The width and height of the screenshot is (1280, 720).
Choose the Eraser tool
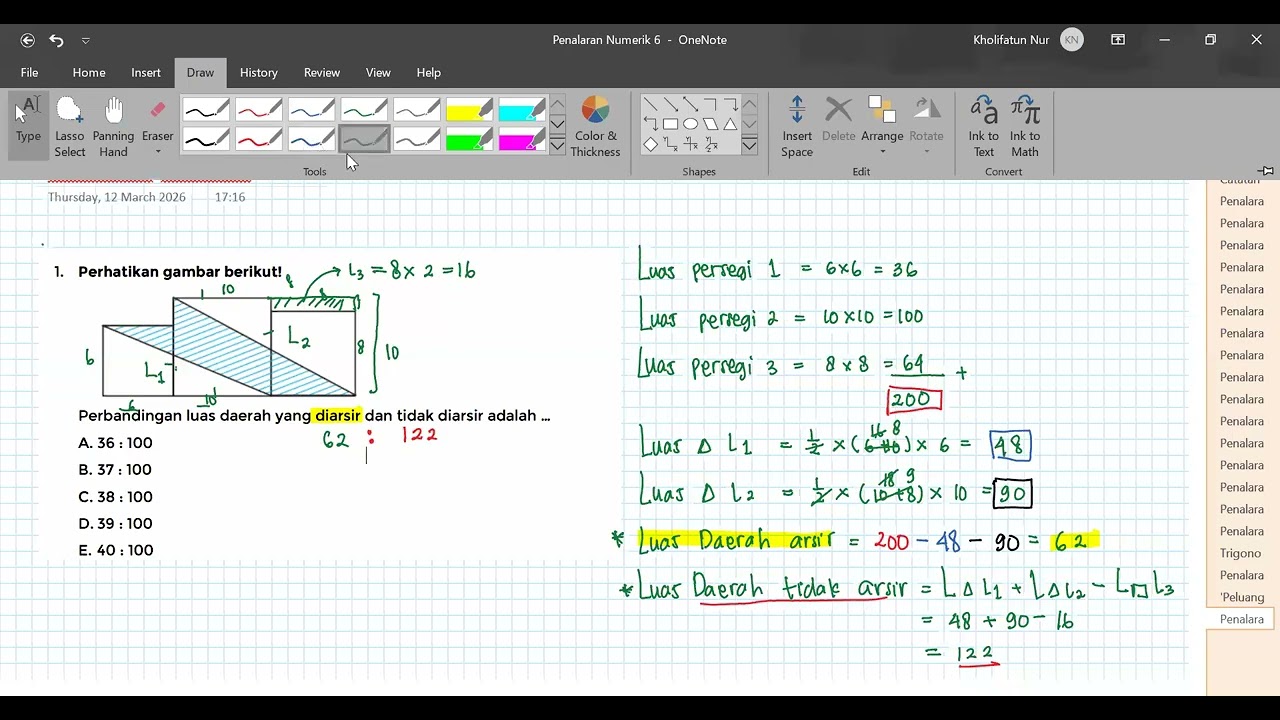157,118
